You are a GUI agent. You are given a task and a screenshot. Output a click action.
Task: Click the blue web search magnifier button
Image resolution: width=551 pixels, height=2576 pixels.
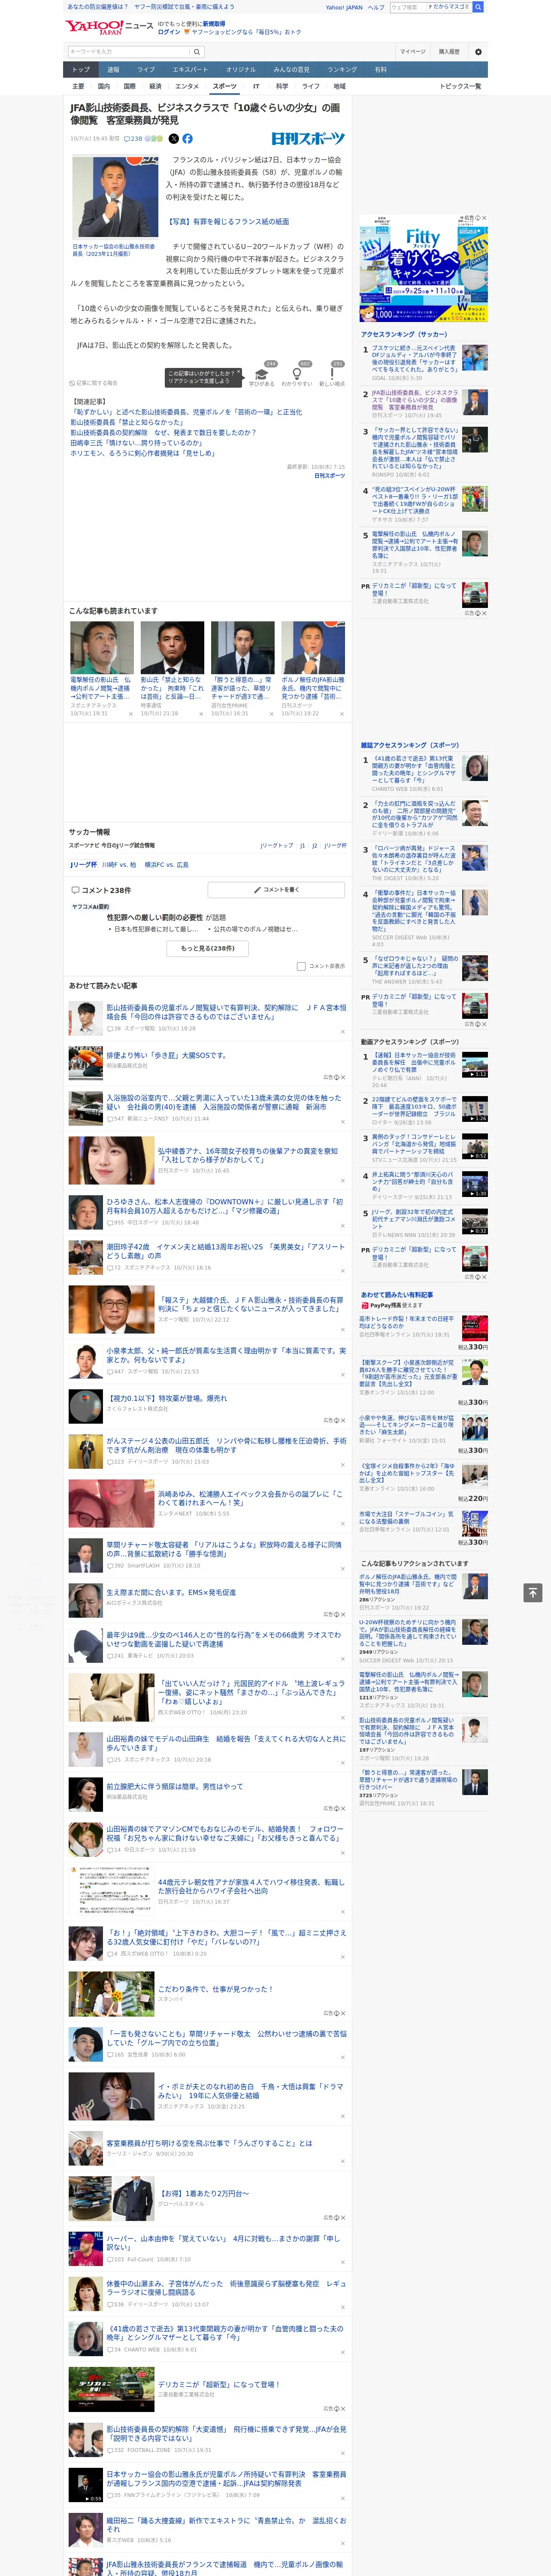pos(478,7)
